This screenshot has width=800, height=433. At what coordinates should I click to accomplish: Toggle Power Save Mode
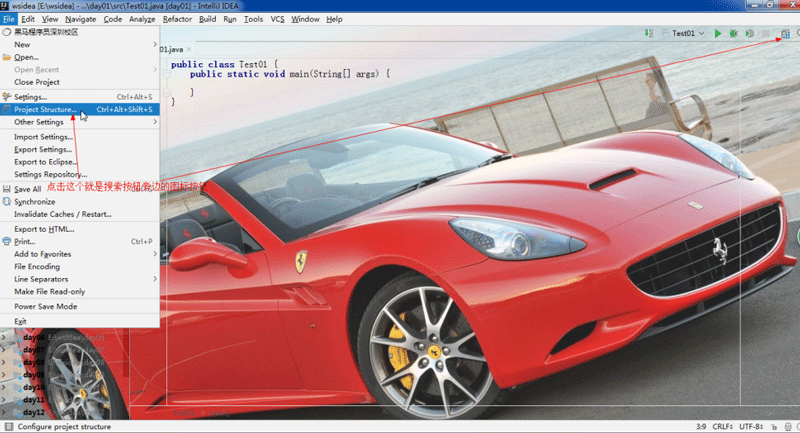[x=45, y=306]
